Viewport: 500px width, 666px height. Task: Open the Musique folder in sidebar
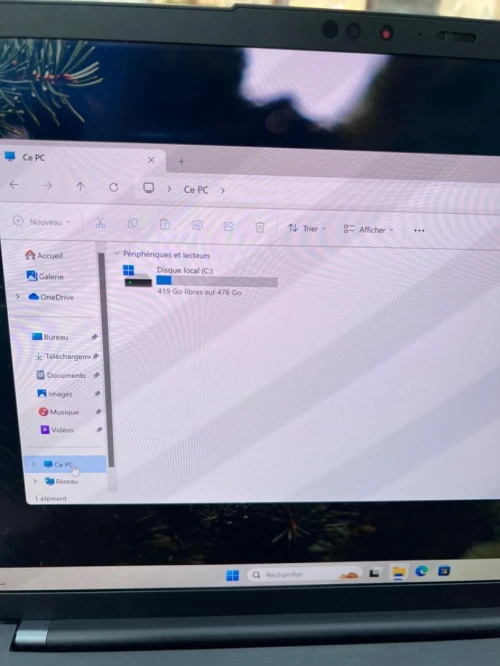[x=59, y=412]
